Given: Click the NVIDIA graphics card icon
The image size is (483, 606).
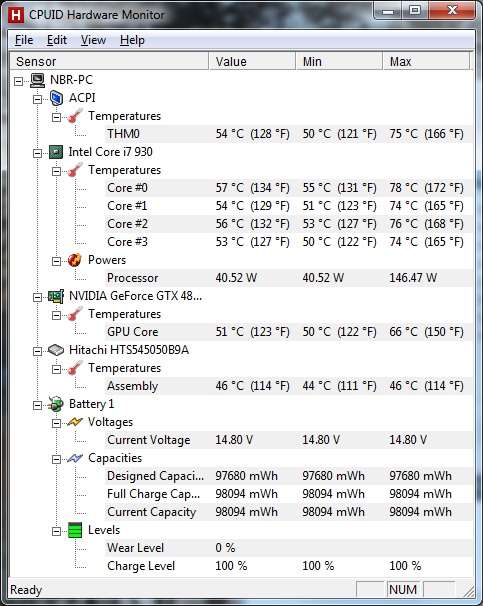Looking at the screenshot, I should tap(56, 296).
